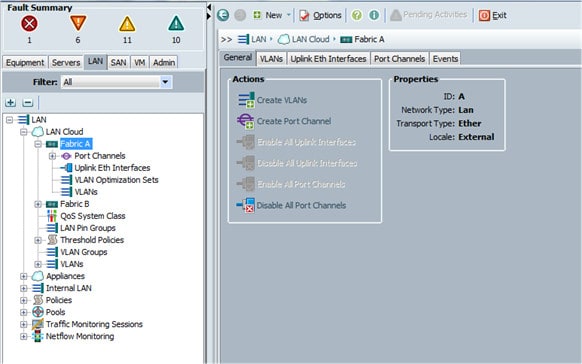Screen dimensions: 582x364
Task: Open the Options toolbar button
Action: pos(320,15)
